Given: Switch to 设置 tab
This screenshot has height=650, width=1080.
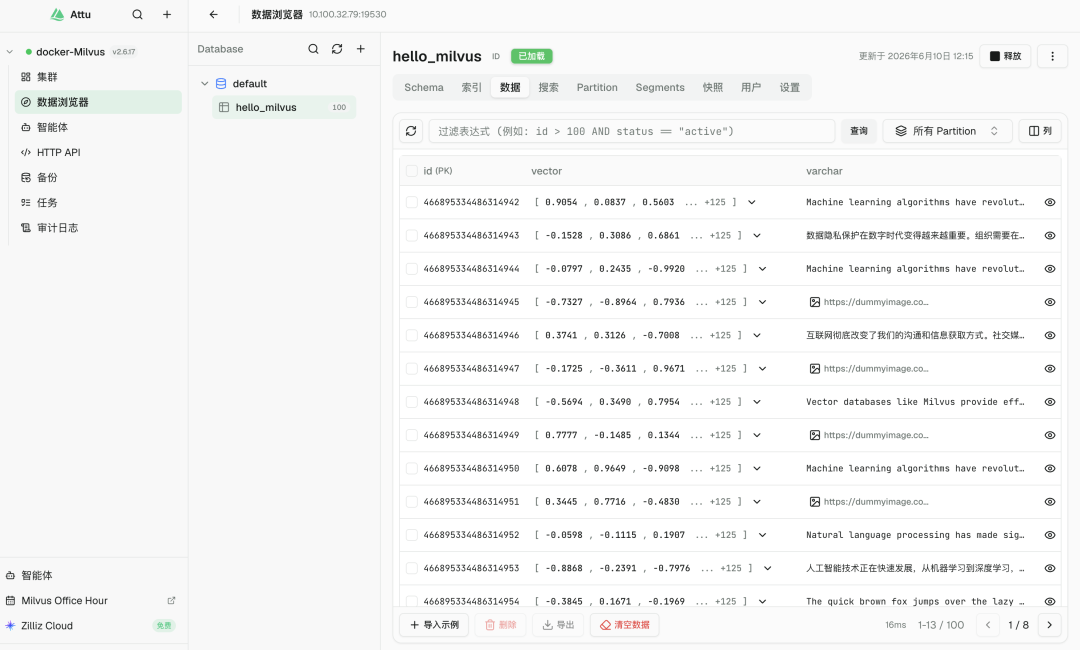Looking at the screenshot, I should (789, 87).
